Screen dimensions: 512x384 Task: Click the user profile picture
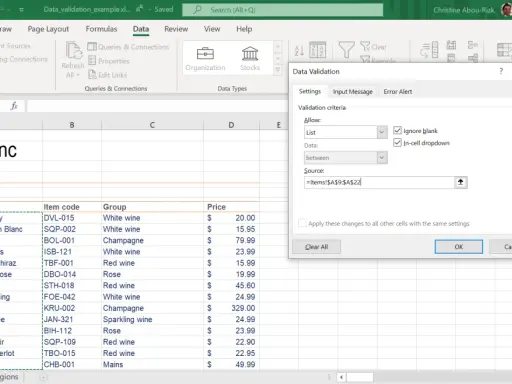pos(506,9)
